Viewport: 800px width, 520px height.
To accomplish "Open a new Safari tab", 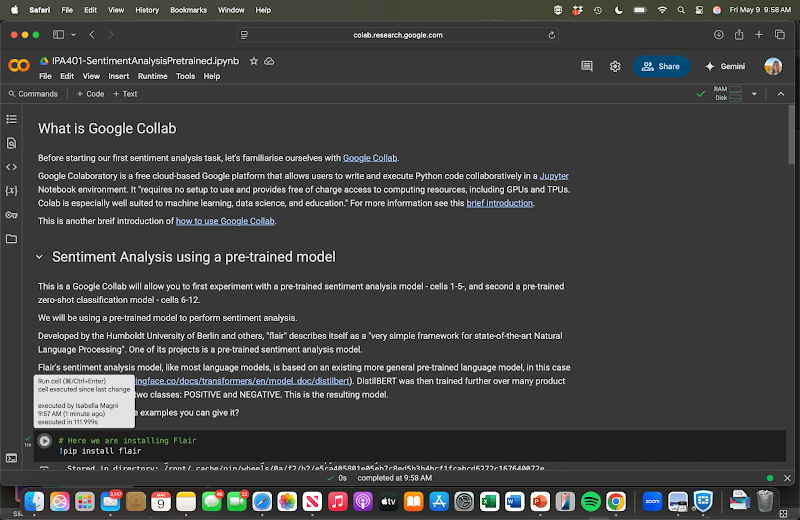I will tap(759, 35).
